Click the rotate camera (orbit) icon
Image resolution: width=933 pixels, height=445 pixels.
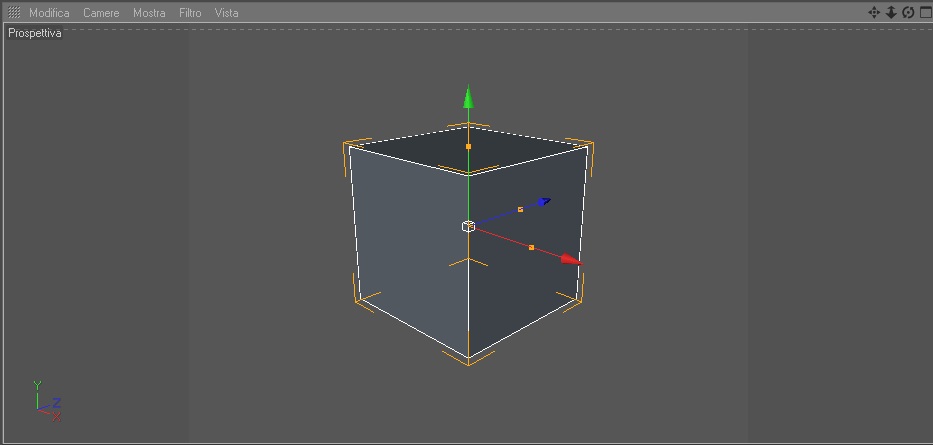908,12
